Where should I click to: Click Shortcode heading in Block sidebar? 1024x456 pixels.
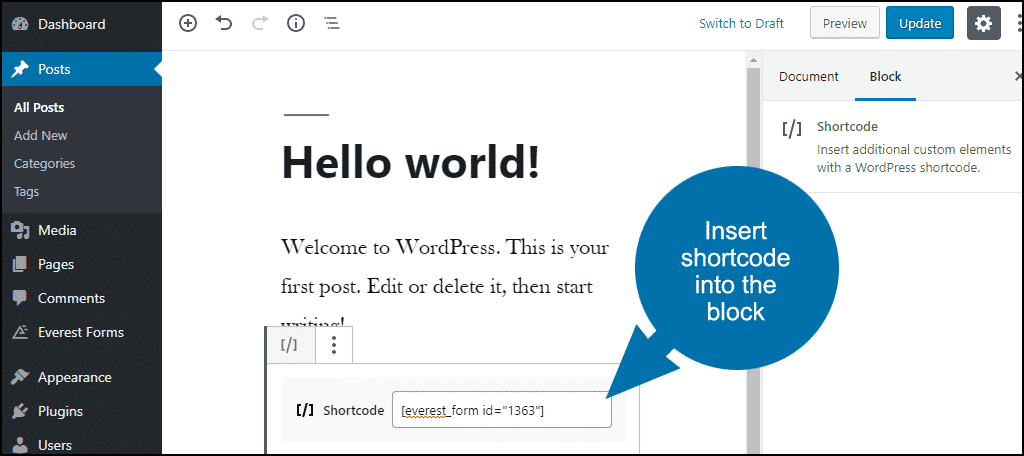[x=847, y=127]
